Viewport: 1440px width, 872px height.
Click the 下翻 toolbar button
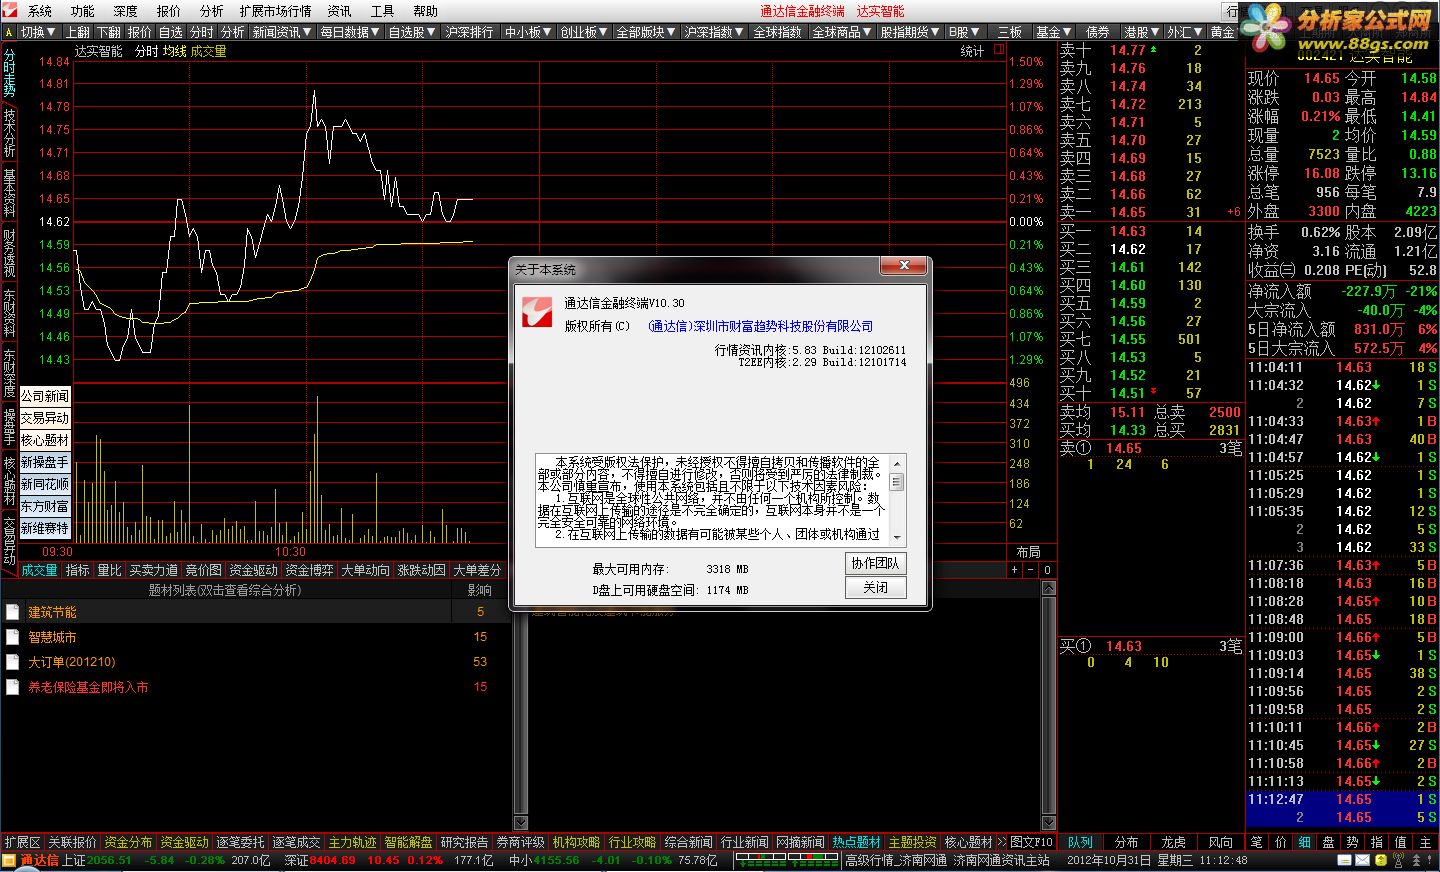pos(108,32)
